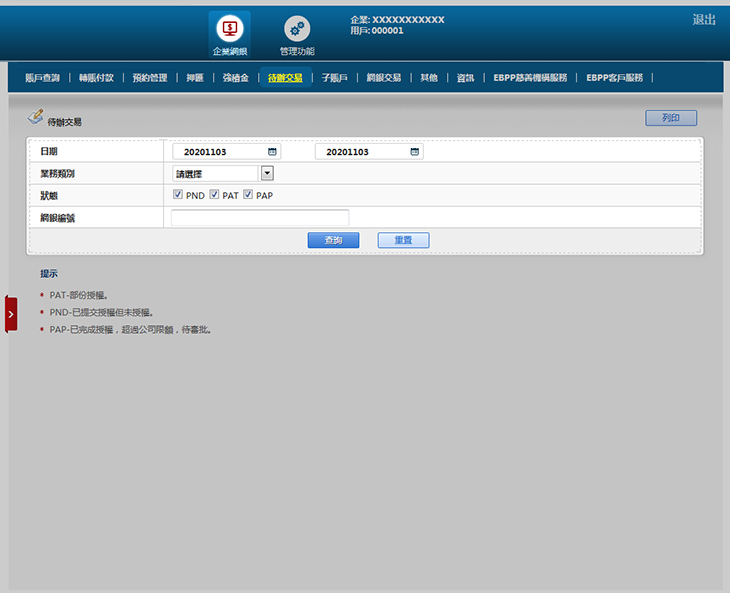
Task: Open the 賬戶查詢 menu
Action: click(42, 77)
